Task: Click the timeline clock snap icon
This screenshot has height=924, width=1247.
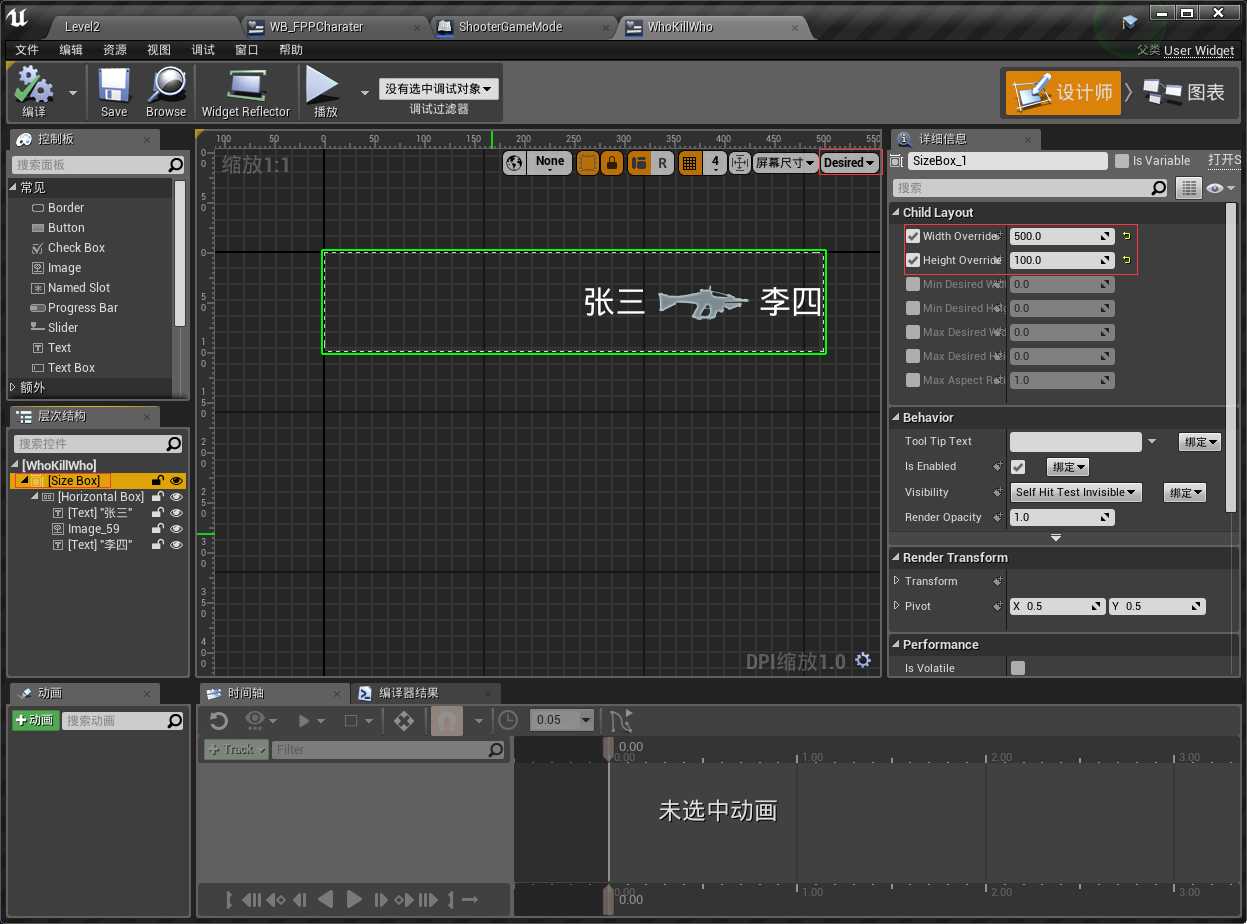Action: (508, 720)
